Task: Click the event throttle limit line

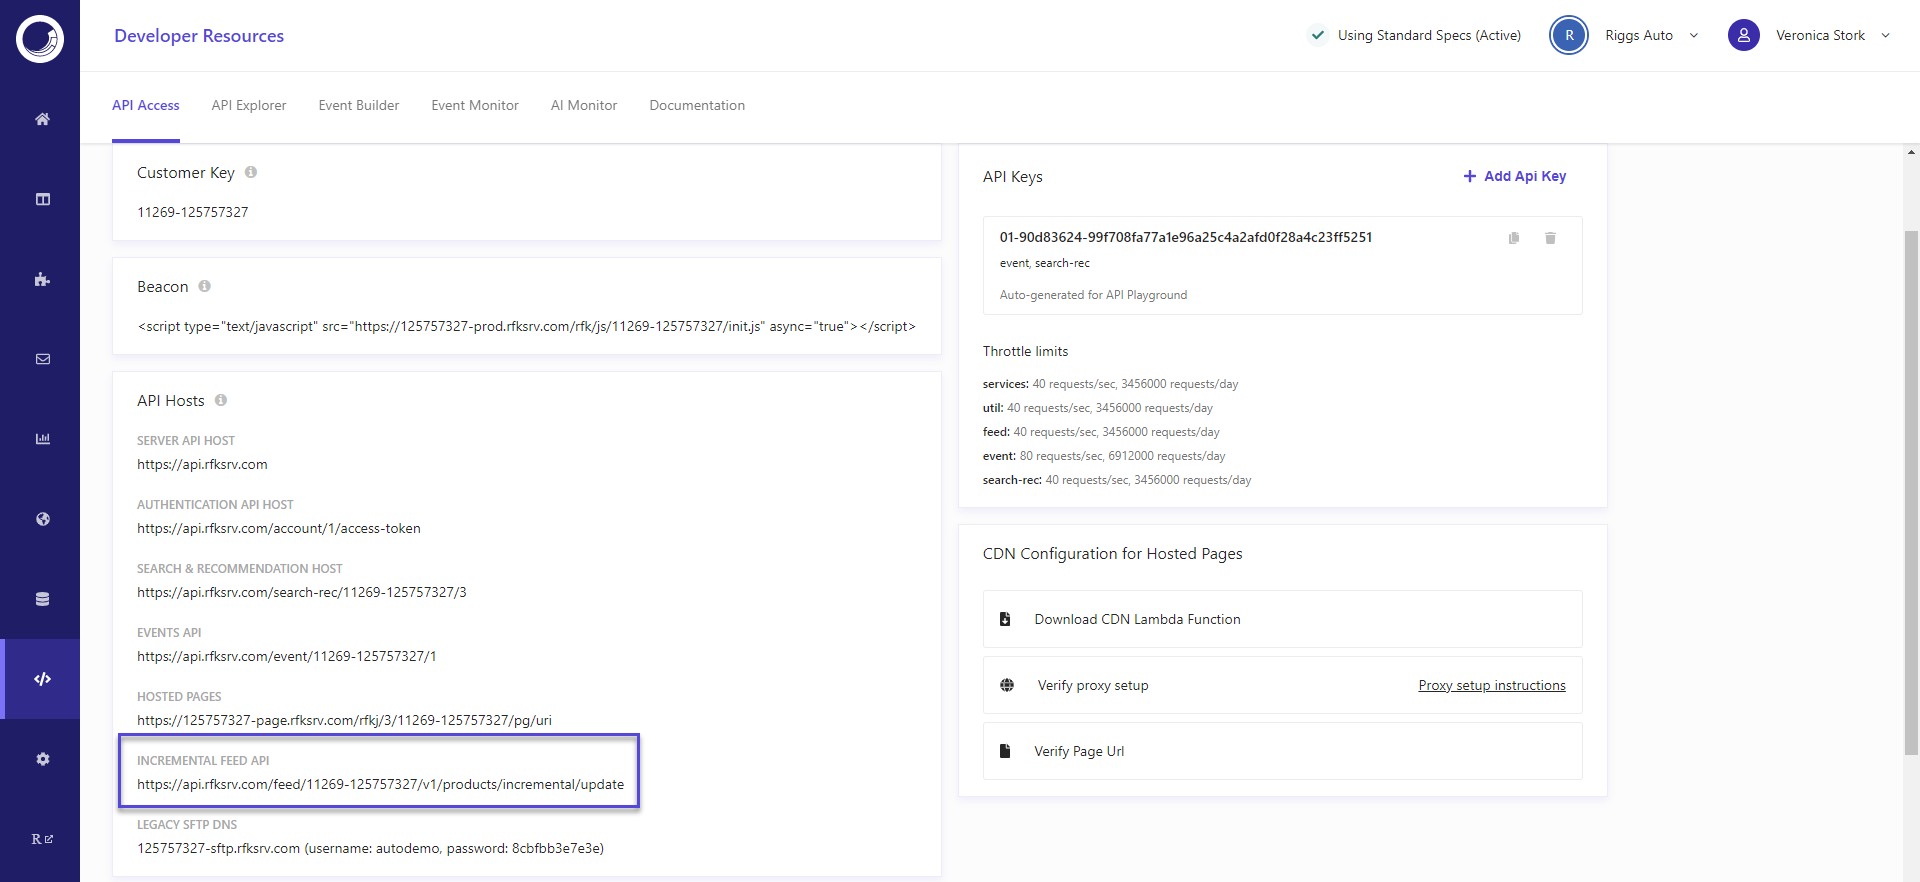Action: tap(1104, 456)
